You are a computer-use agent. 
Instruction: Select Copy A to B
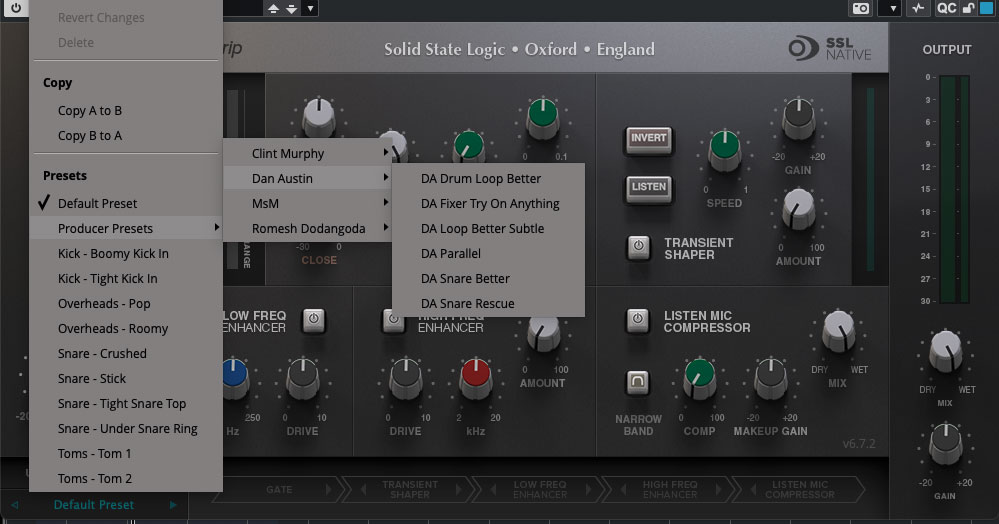126,110
